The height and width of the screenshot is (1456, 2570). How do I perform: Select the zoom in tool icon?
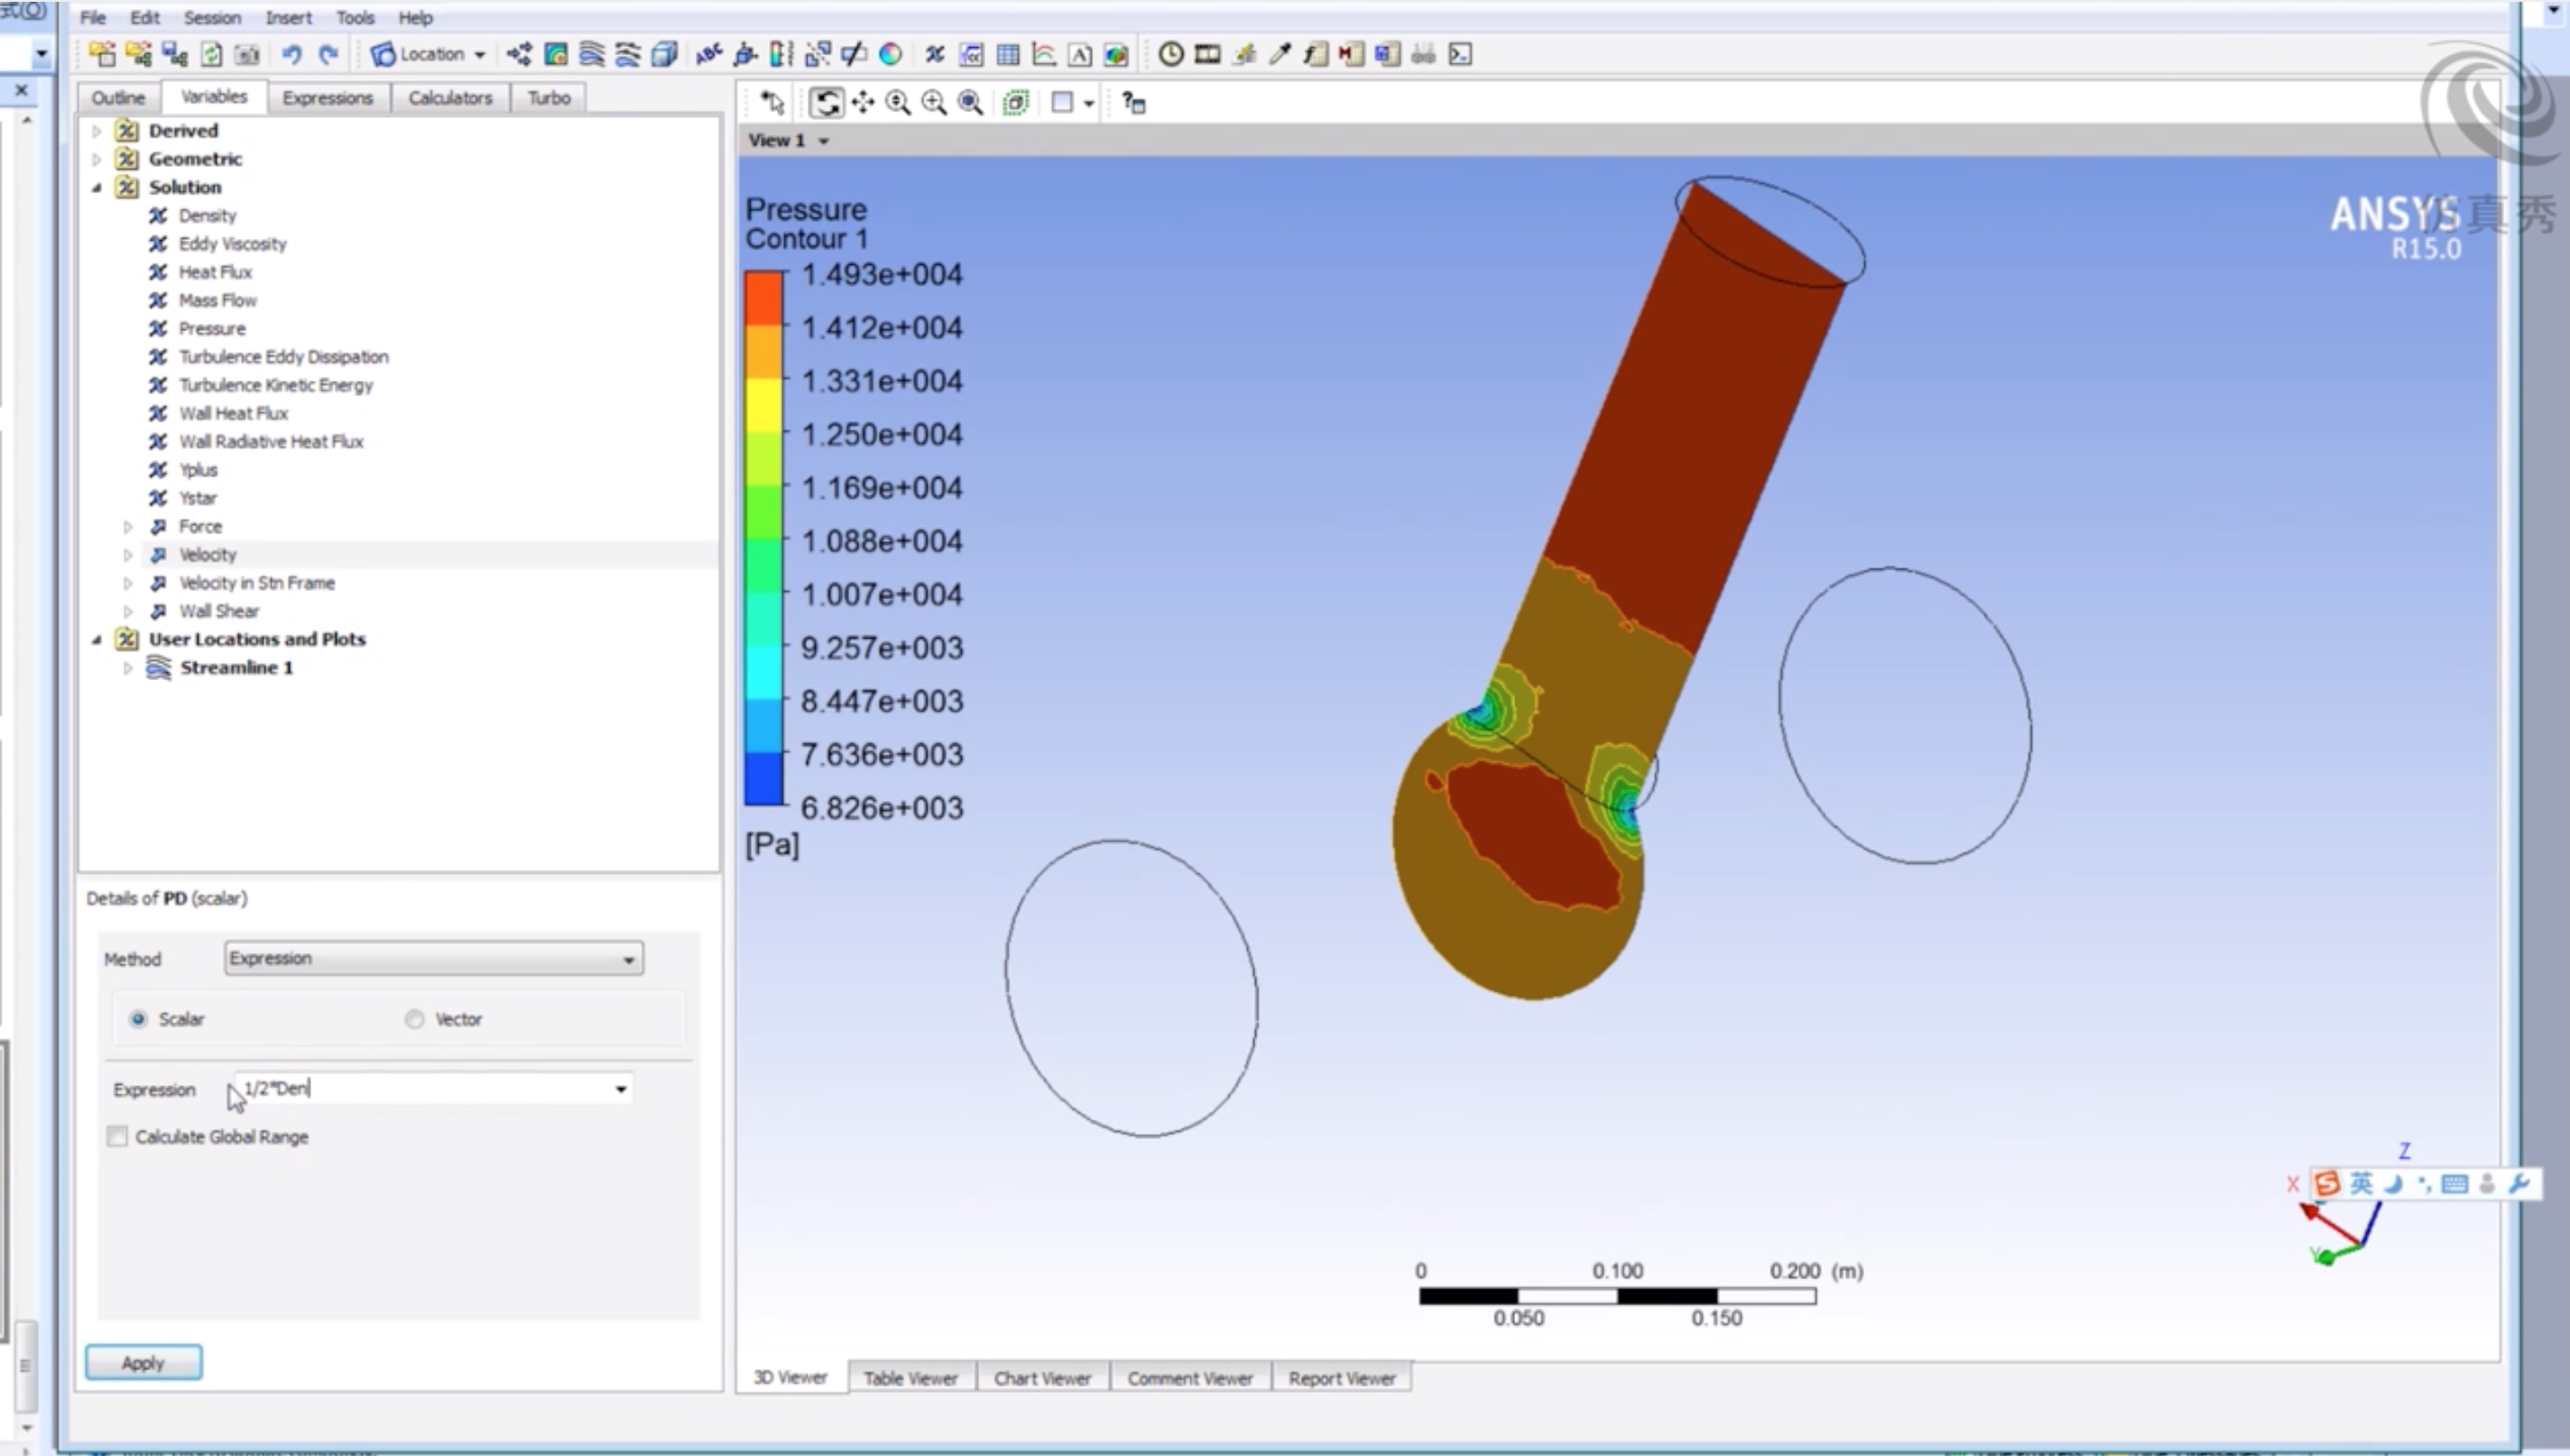[x=932, y=102]
